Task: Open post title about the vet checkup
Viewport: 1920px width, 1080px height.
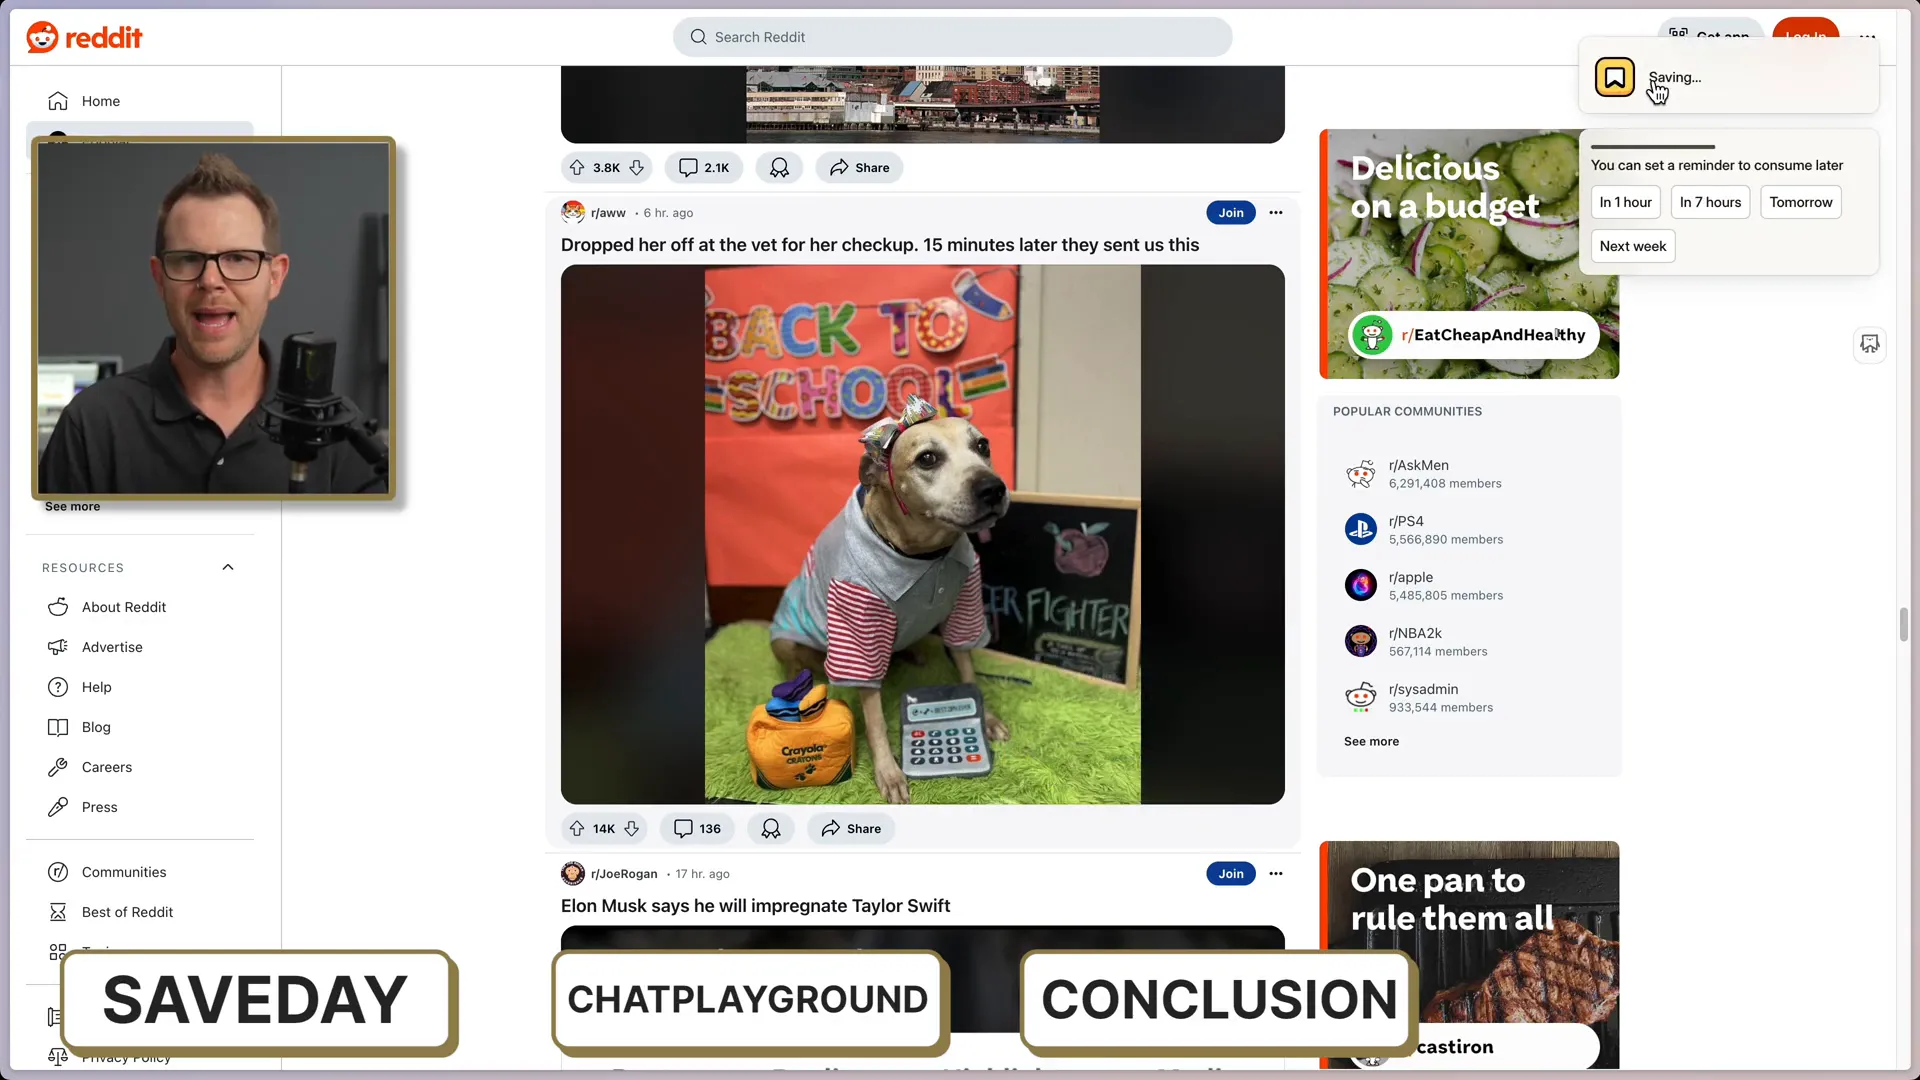Action: coord(879,245)
